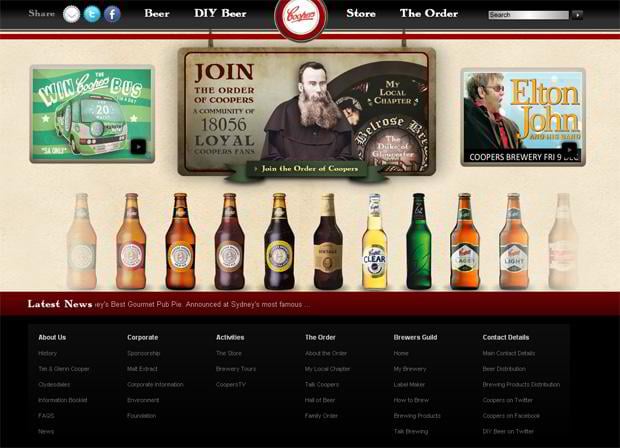Viewport: 620px width, 448px height.
Task: Open Coopers on Facebook footer link
Action: coord(511,415)
